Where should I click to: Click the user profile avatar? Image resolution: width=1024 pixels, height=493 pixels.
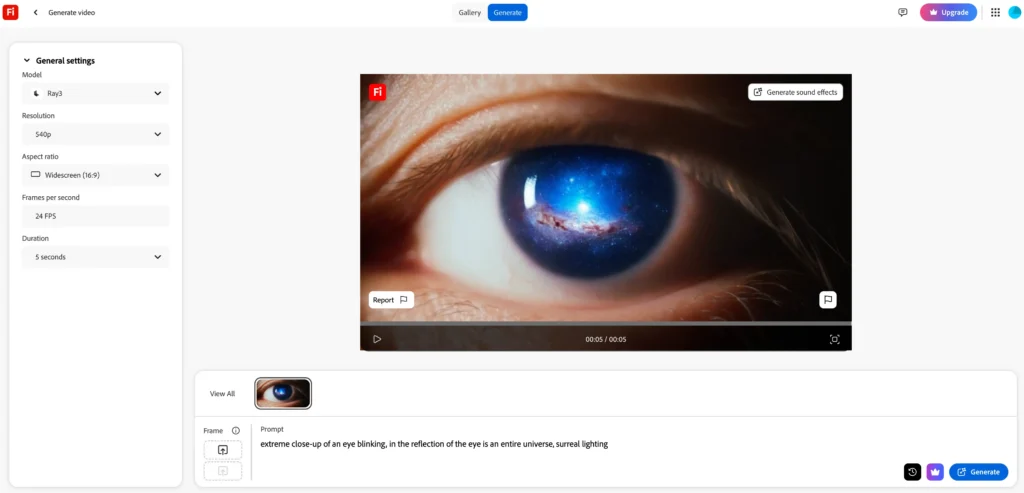(x=1014, y=12)
